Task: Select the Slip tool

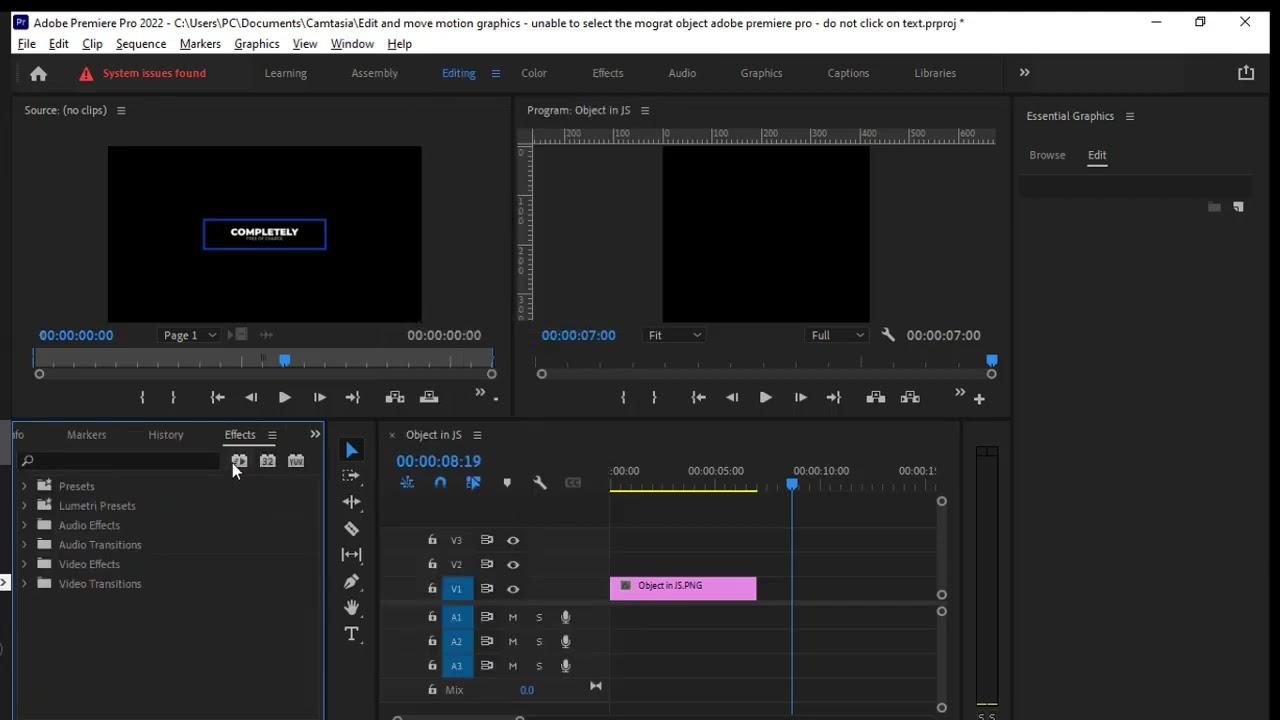Action: click(351, 554)
